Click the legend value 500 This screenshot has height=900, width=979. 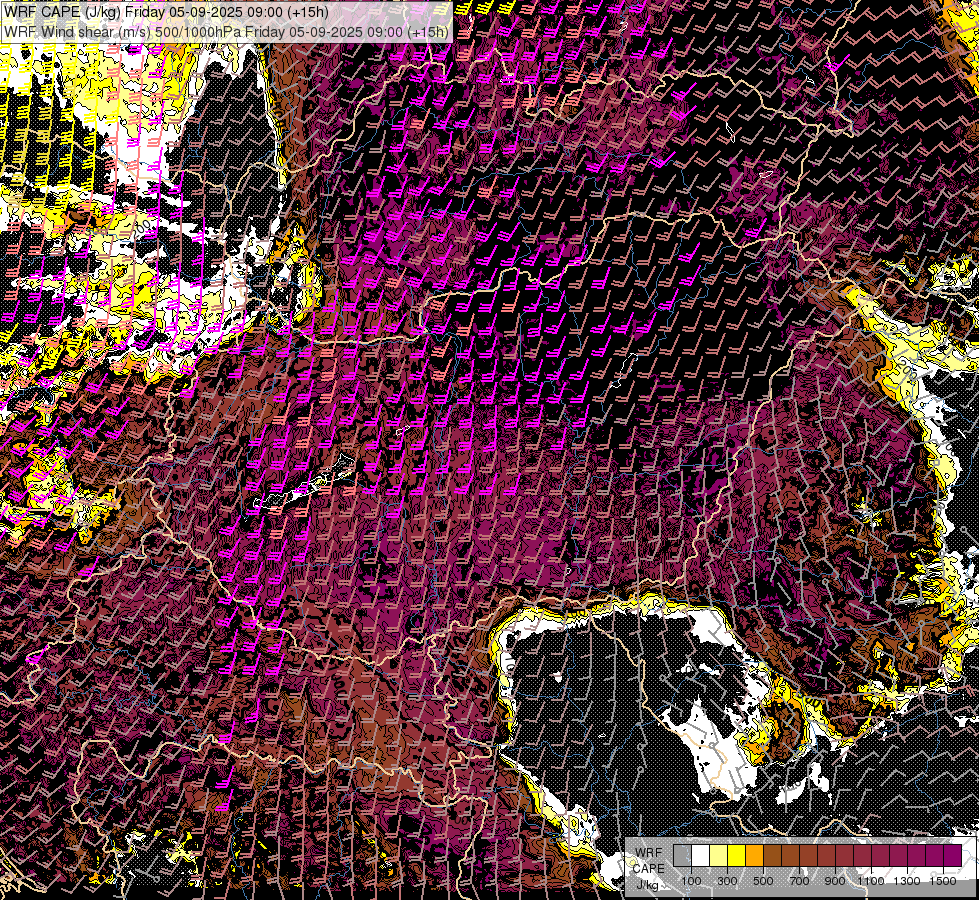pyautogui.click(x=763, y=881)
